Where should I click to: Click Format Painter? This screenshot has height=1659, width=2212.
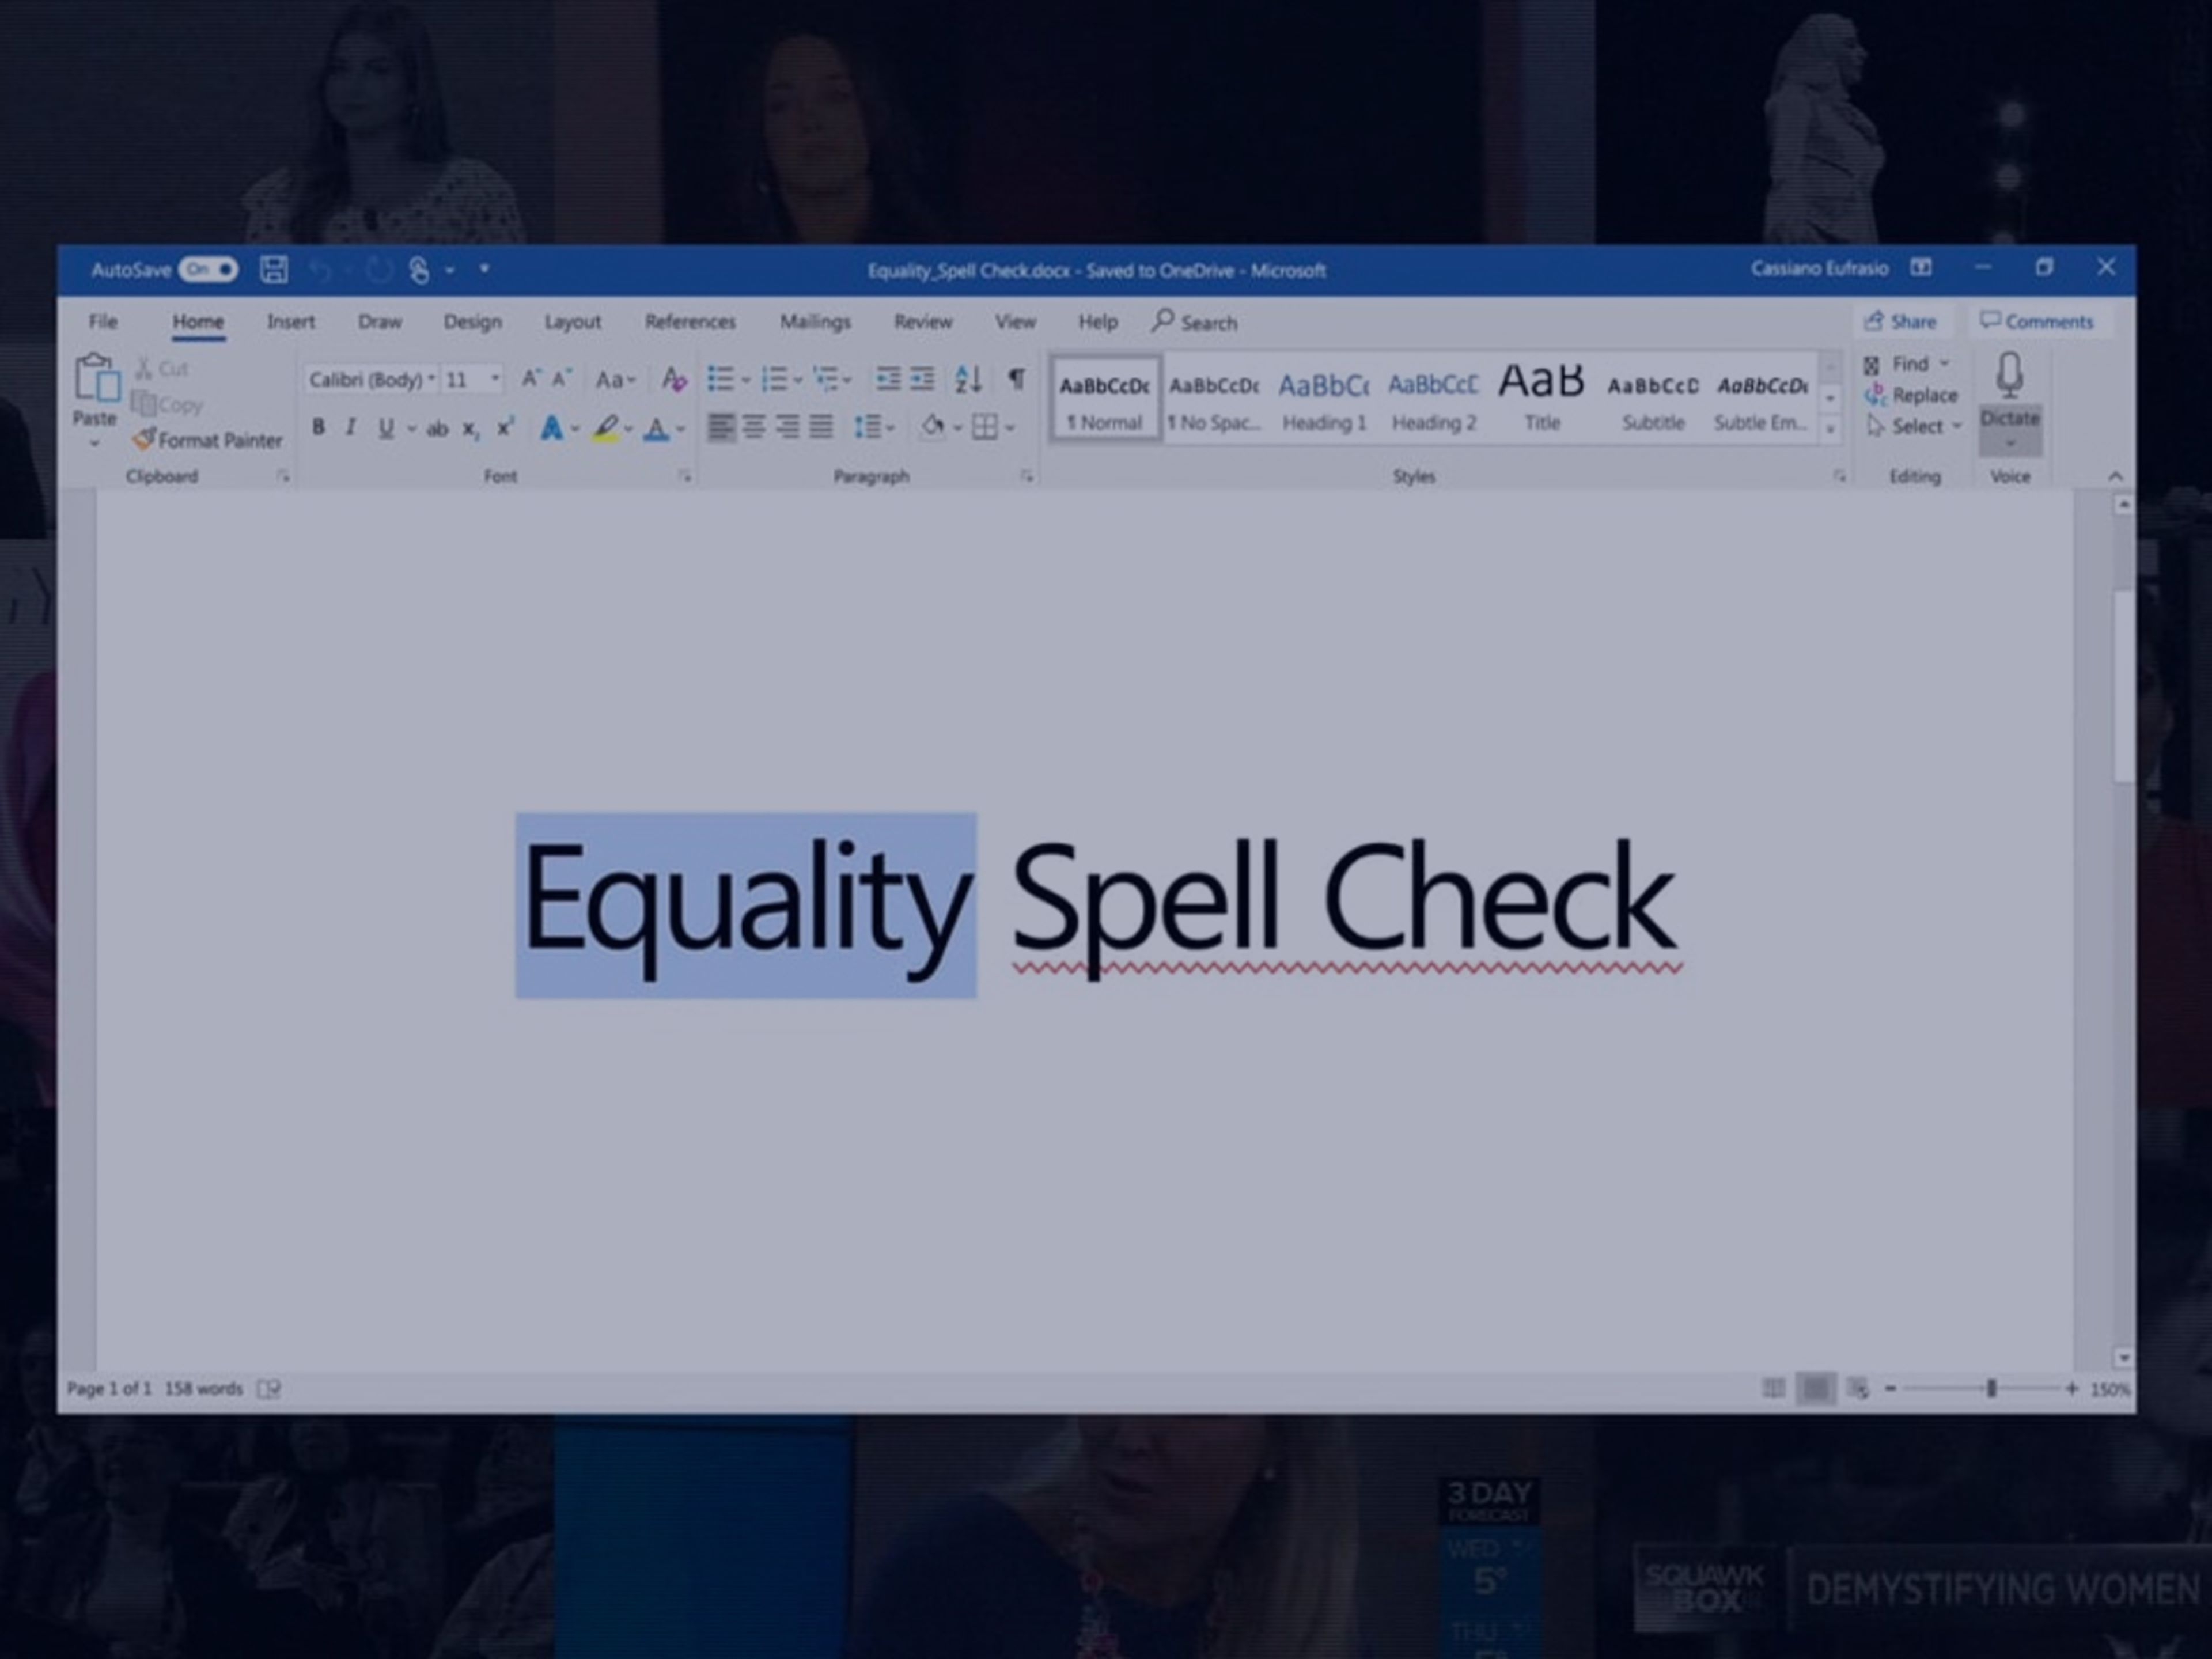(x=208, y=440)
